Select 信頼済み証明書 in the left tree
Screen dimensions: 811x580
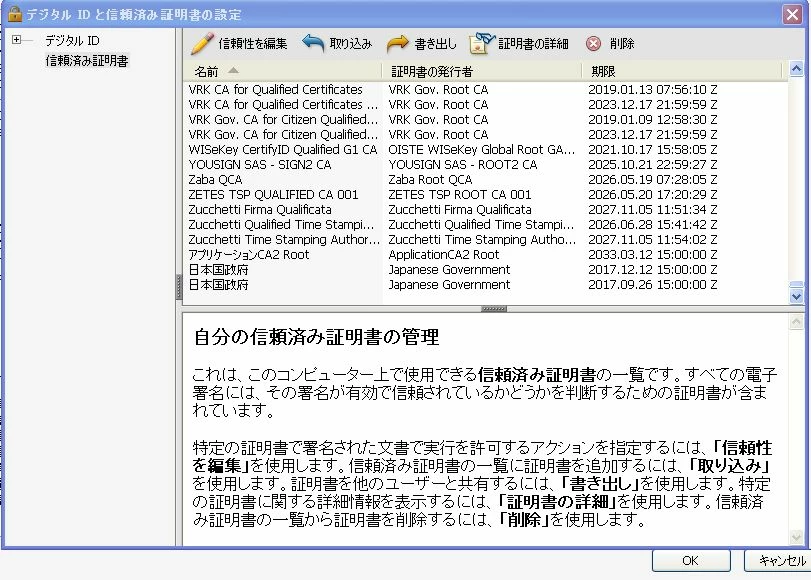point(87,61)
